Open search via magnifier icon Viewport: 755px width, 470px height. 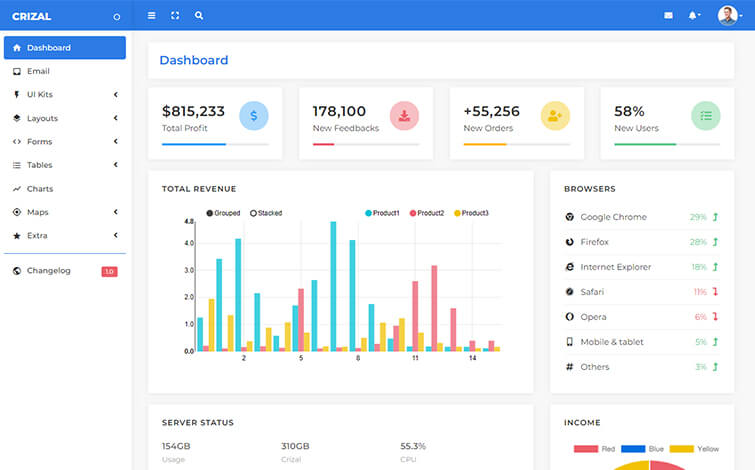(x=199, y=15)
